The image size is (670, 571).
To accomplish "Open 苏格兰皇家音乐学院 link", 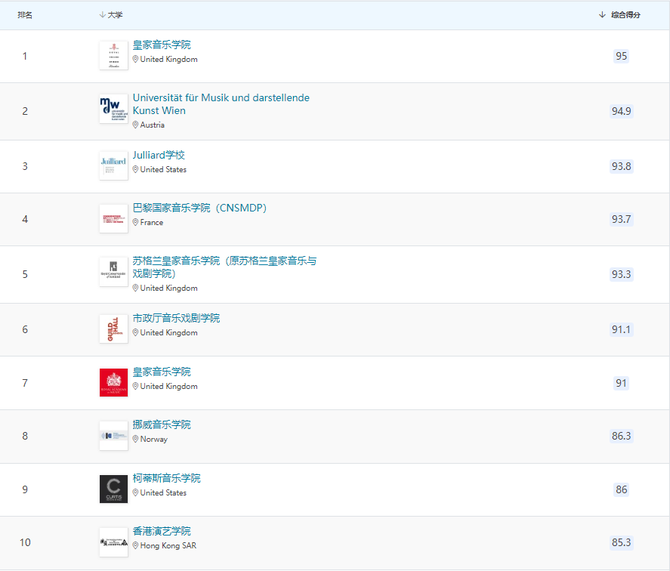I will tap(224, 267).
